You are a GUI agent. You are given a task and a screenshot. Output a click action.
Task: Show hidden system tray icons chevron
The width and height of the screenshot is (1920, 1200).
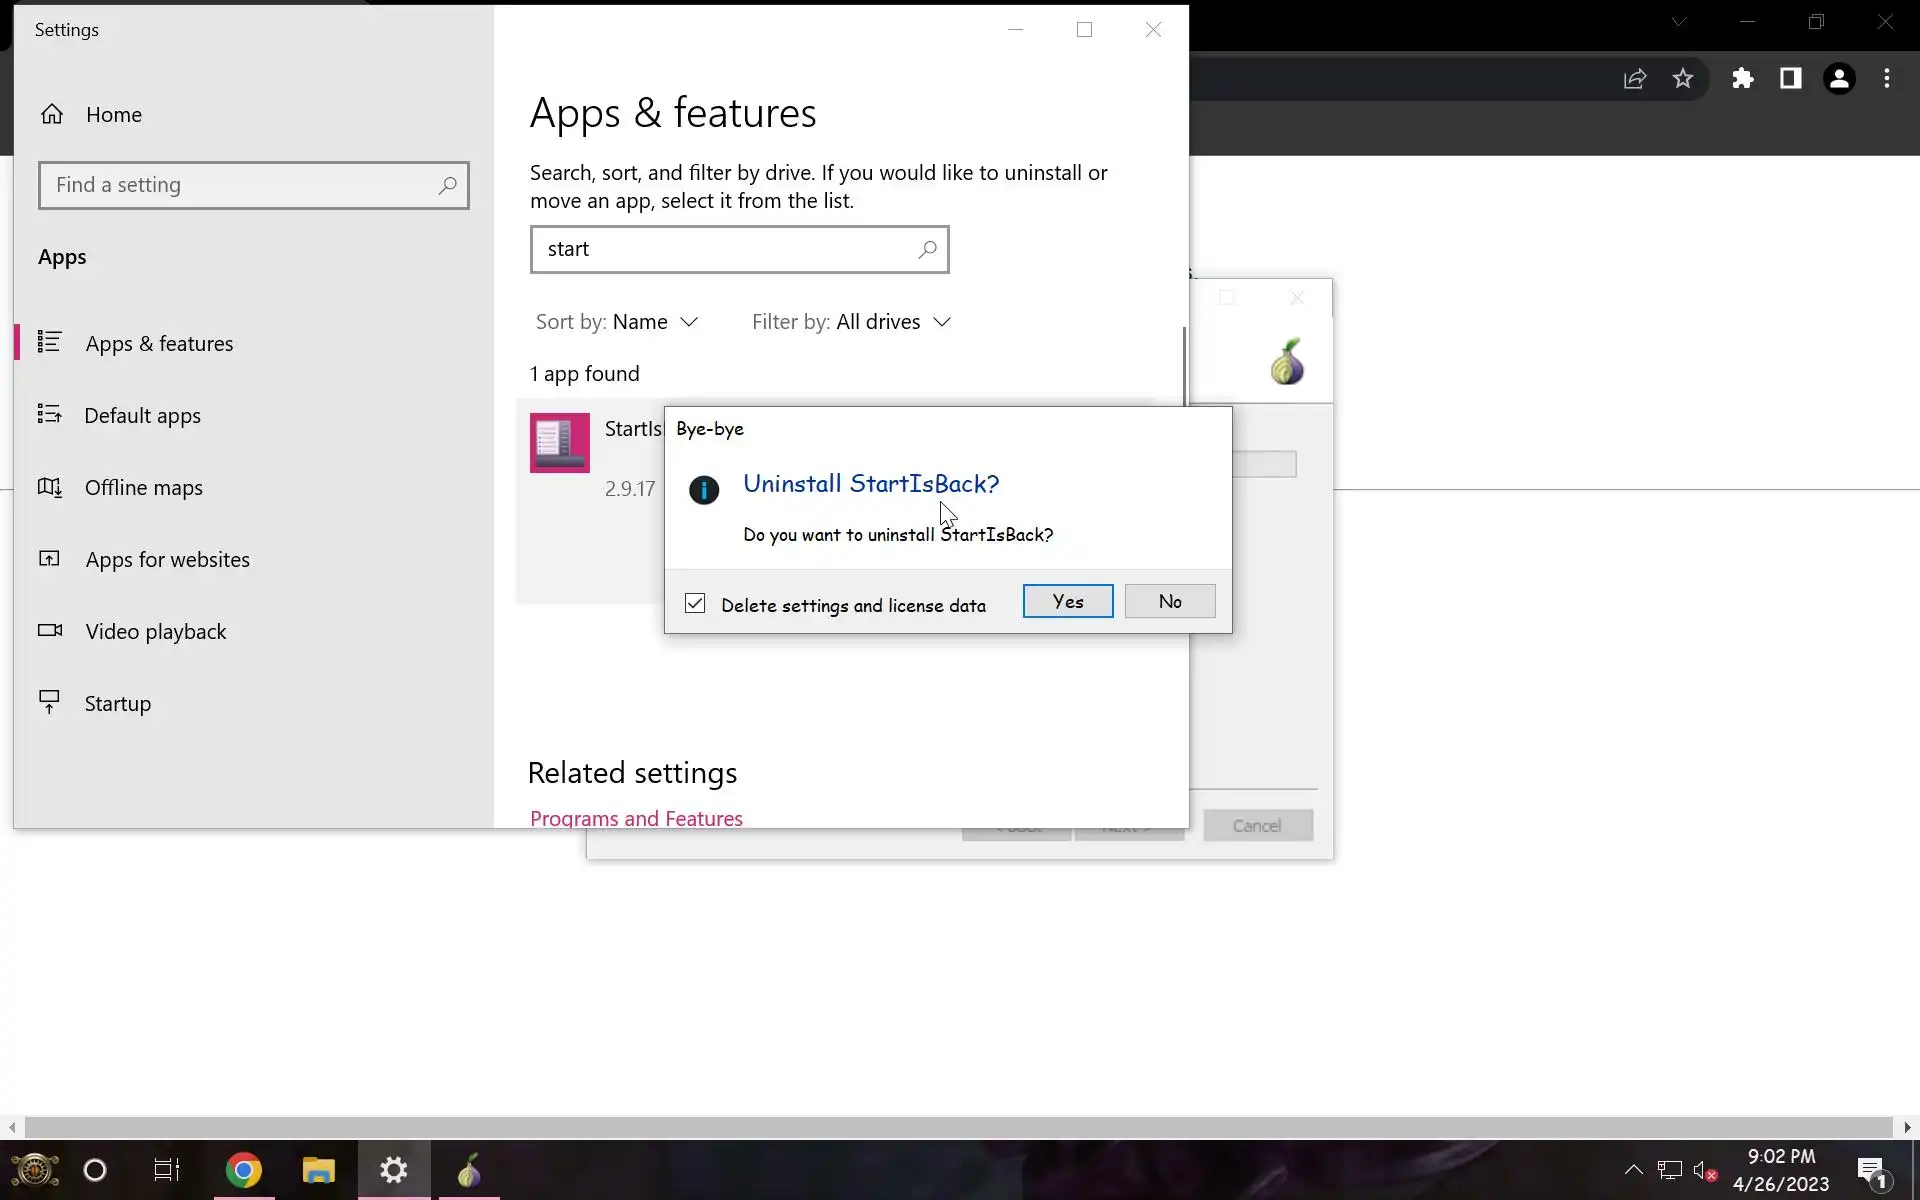pyautogui.click(x=1633, y=1170)
